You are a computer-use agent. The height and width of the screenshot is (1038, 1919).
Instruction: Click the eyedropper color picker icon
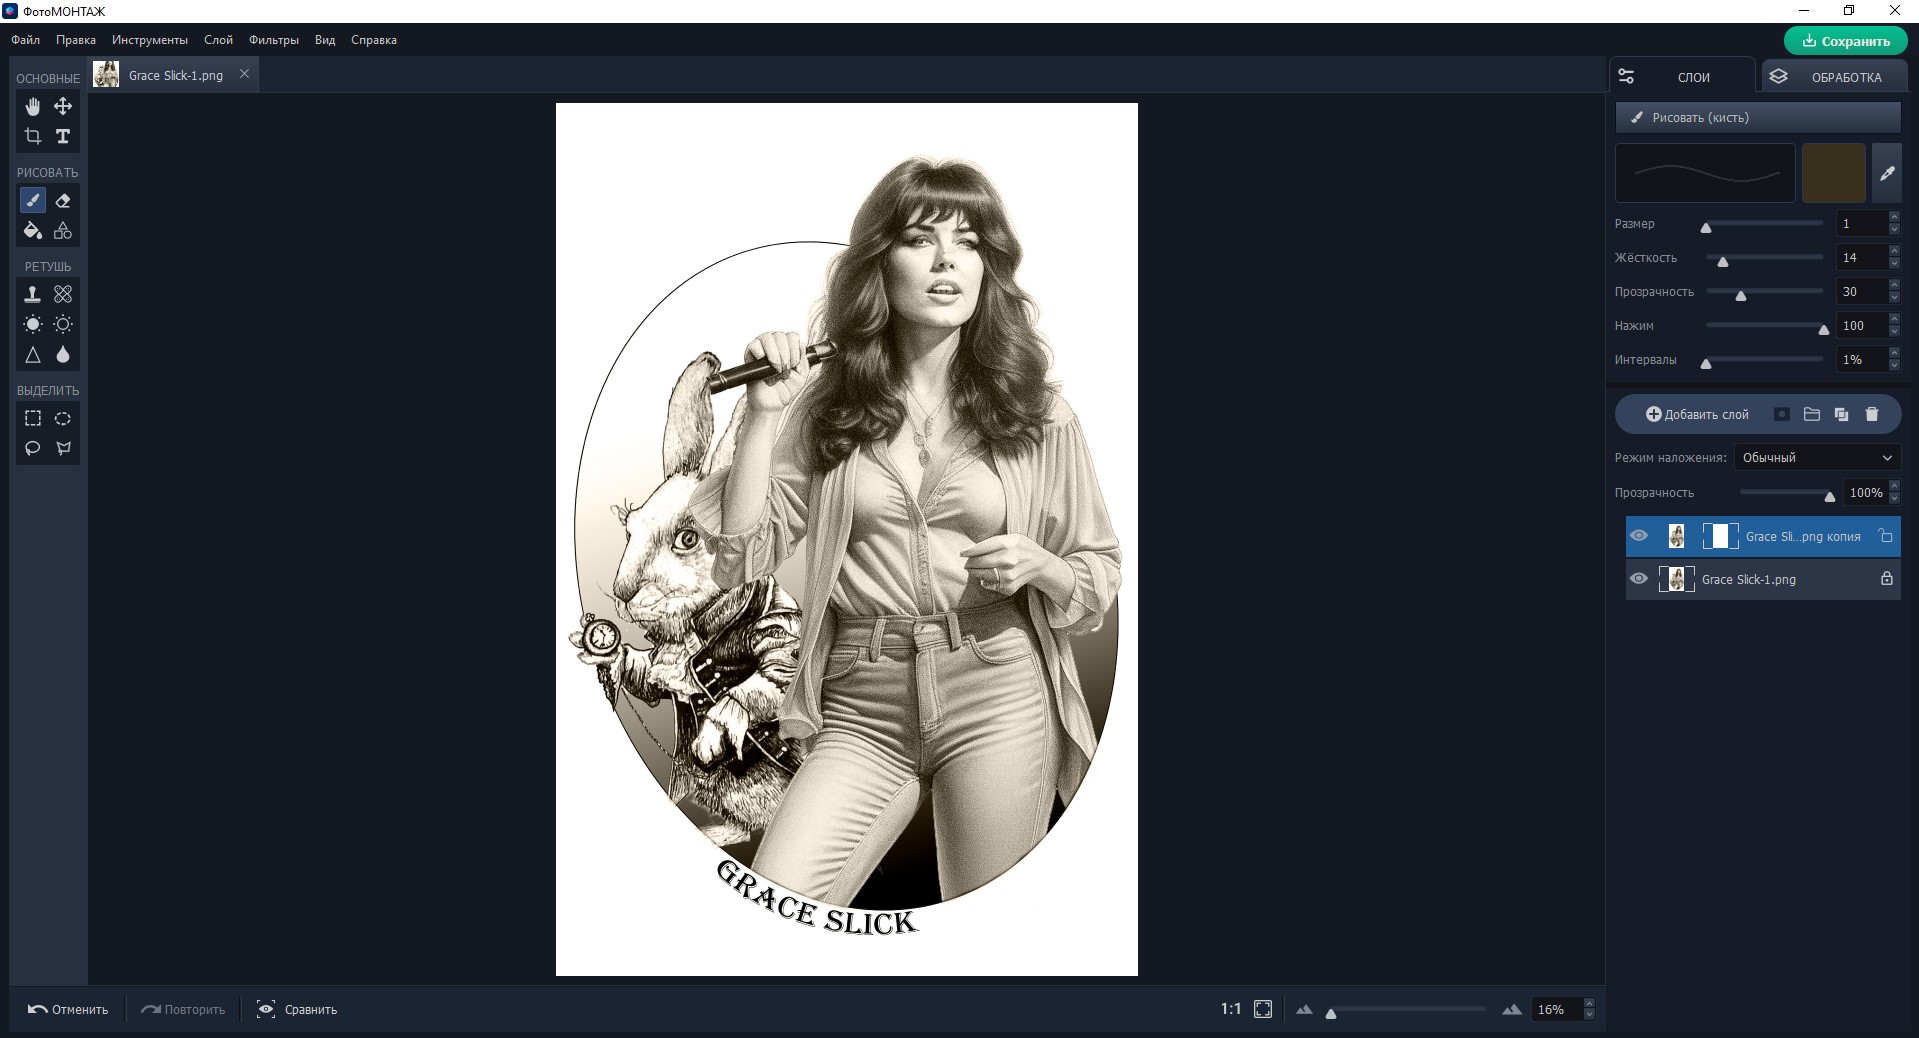point(1887,173)
